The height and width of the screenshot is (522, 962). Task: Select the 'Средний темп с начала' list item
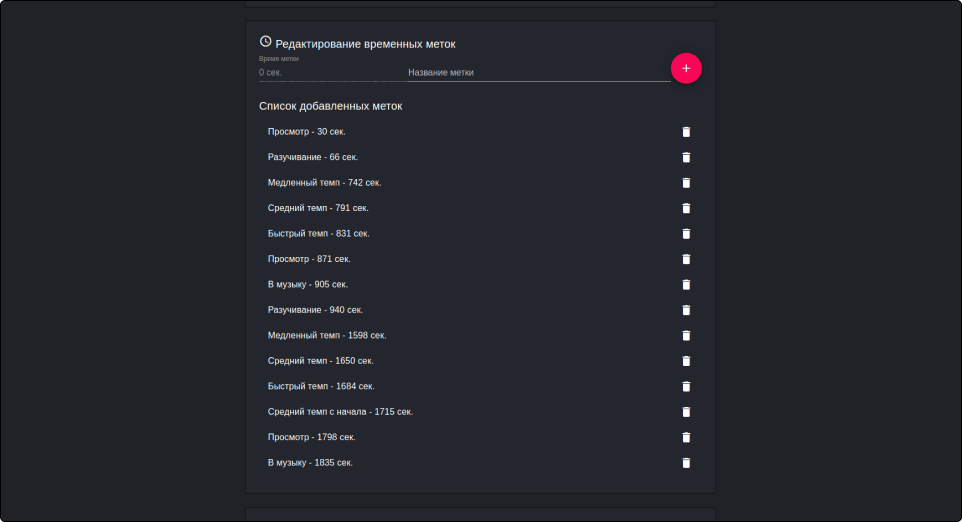pyautogui.click(x=340, y=412)
